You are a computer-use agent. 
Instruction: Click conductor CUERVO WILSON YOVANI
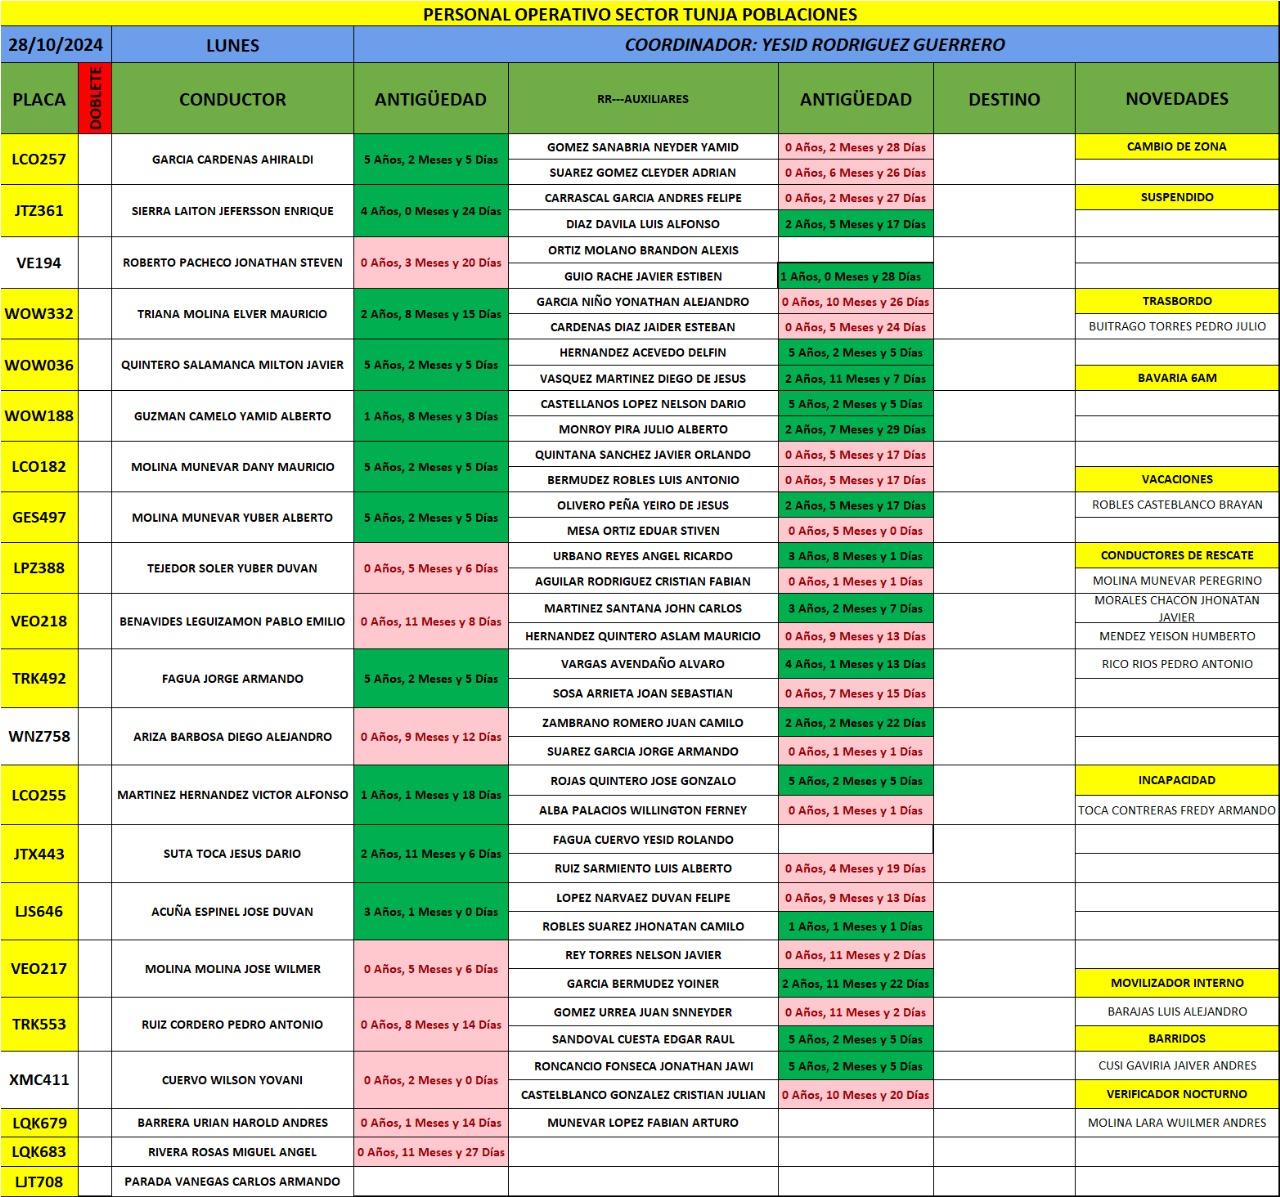(x=233, y=1080)
